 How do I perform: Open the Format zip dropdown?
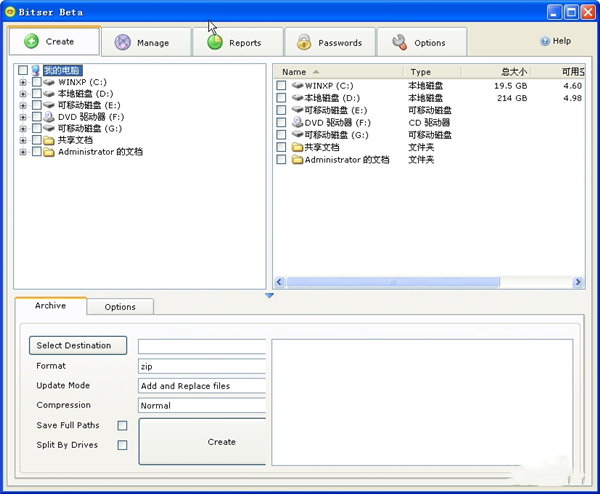[x=202, y=366]
